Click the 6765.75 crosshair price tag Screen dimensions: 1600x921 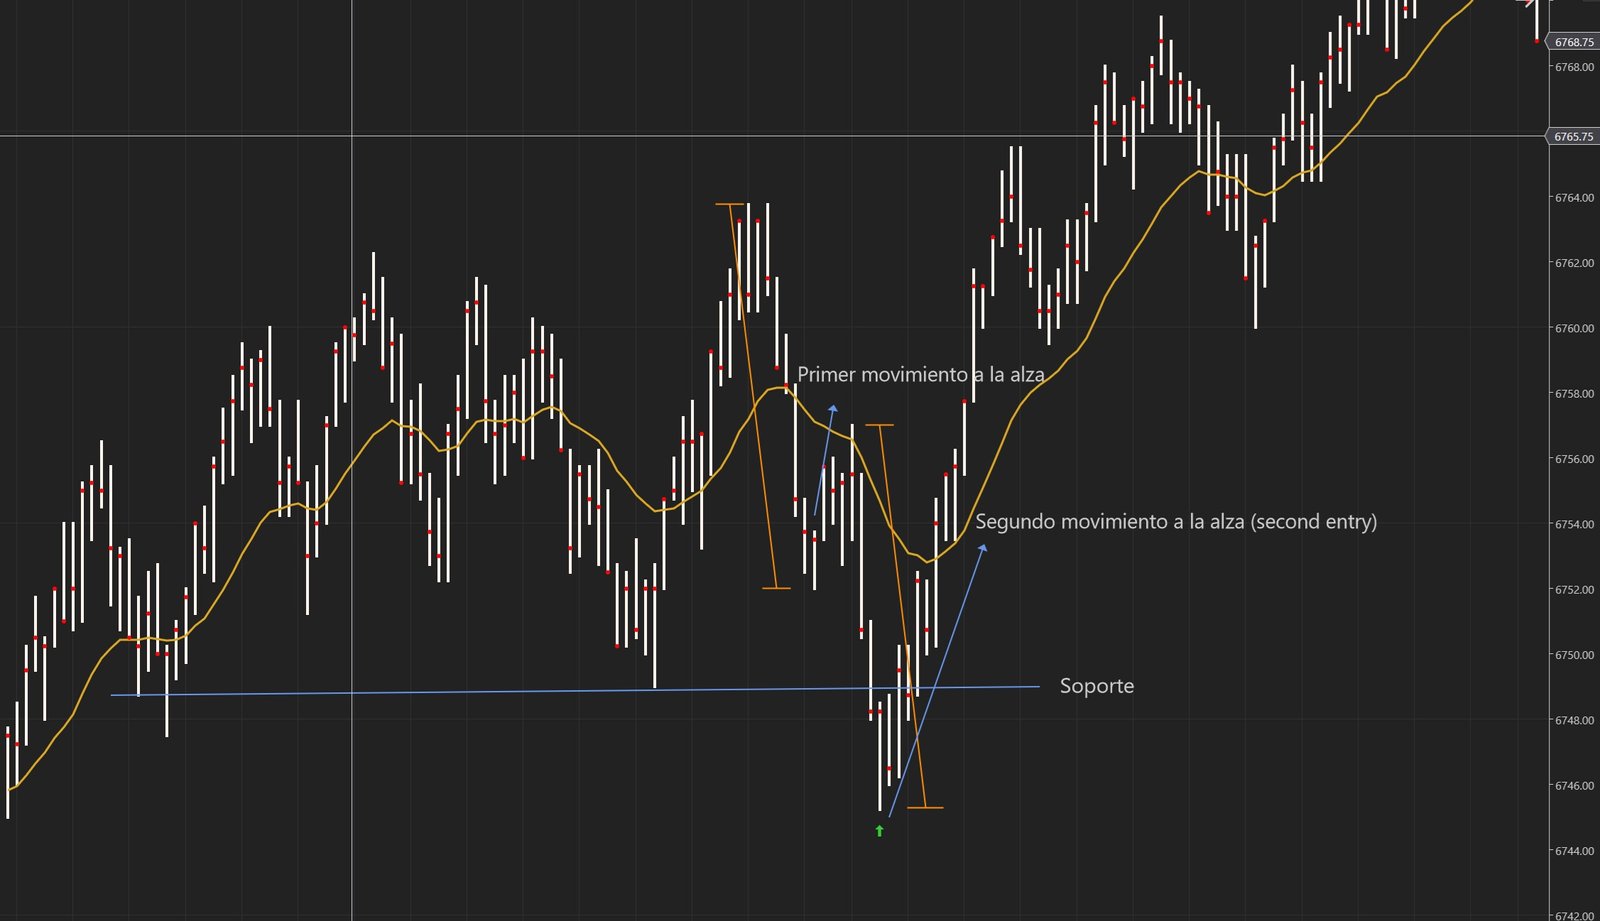pyautogui.click(x=1574, y=137)
